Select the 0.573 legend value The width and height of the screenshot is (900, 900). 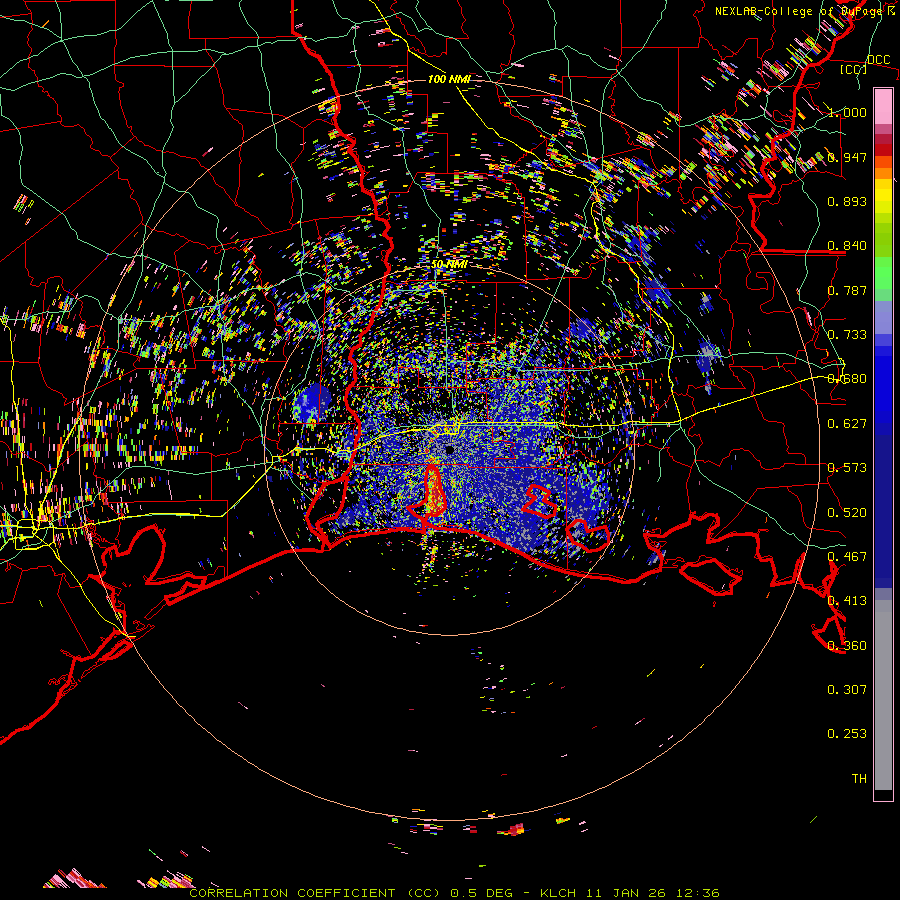coord(847,468)
